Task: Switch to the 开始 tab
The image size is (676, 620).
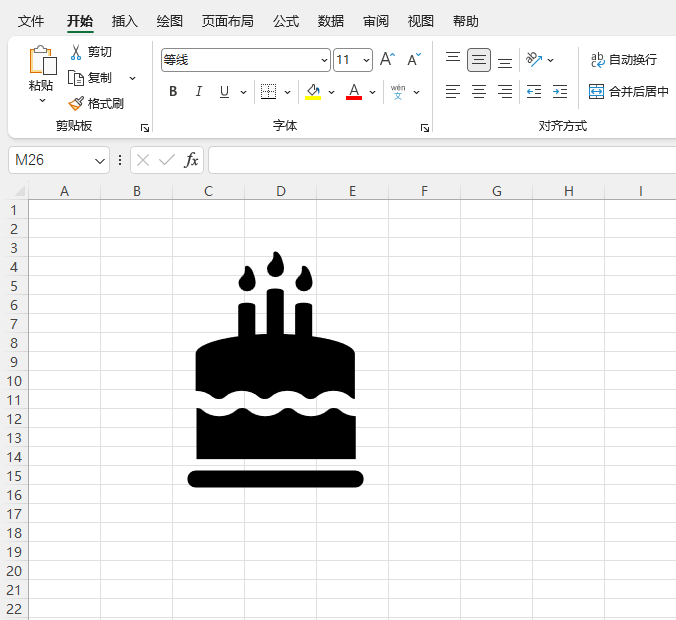Action: pos(80,21)
